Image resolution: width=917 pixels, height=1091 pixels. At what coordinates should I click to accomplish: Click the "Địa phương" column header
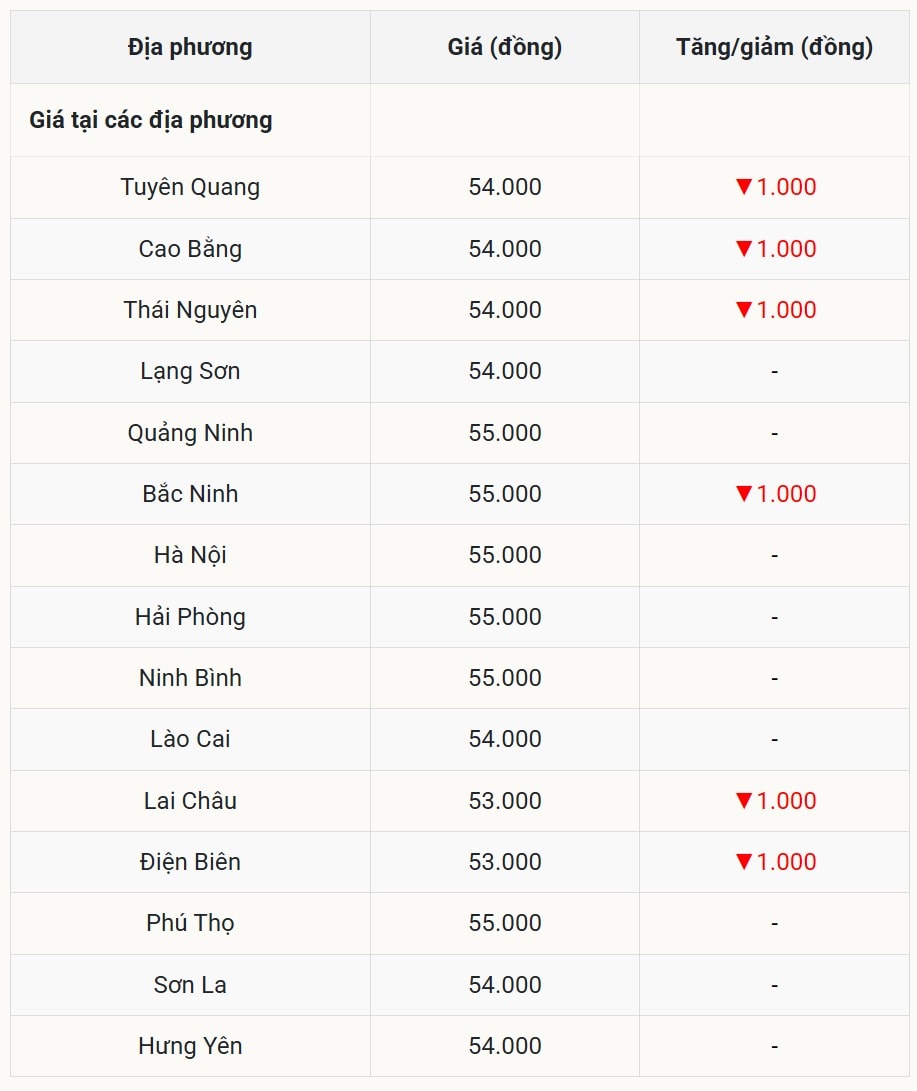[190, 47]
